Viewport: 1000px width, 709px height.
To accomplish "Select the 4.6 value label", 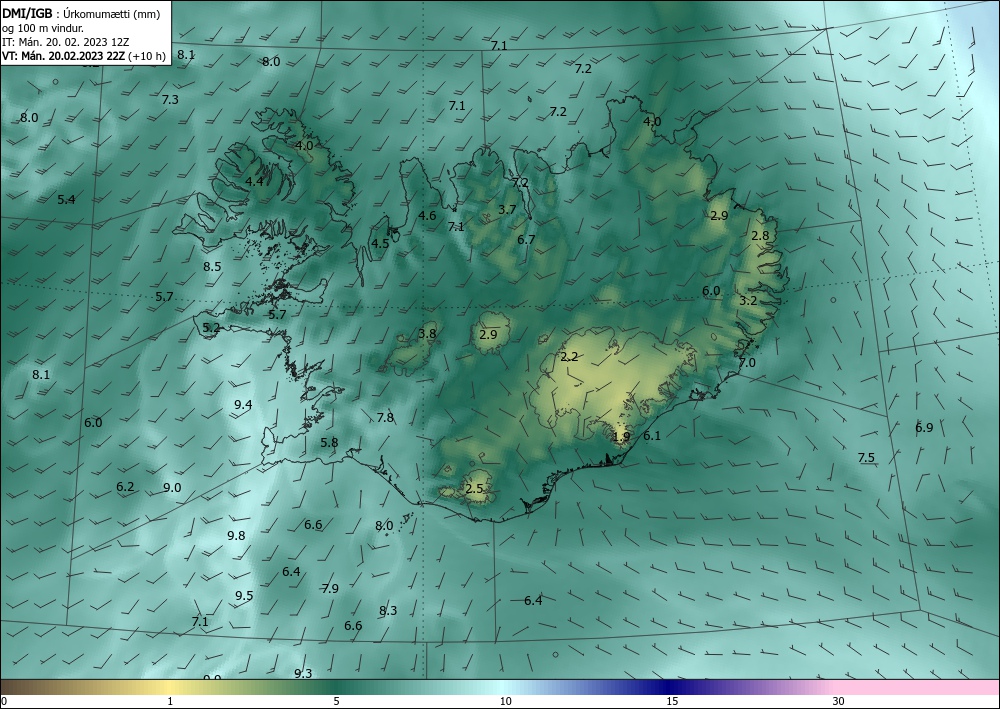I will [427, 216].
